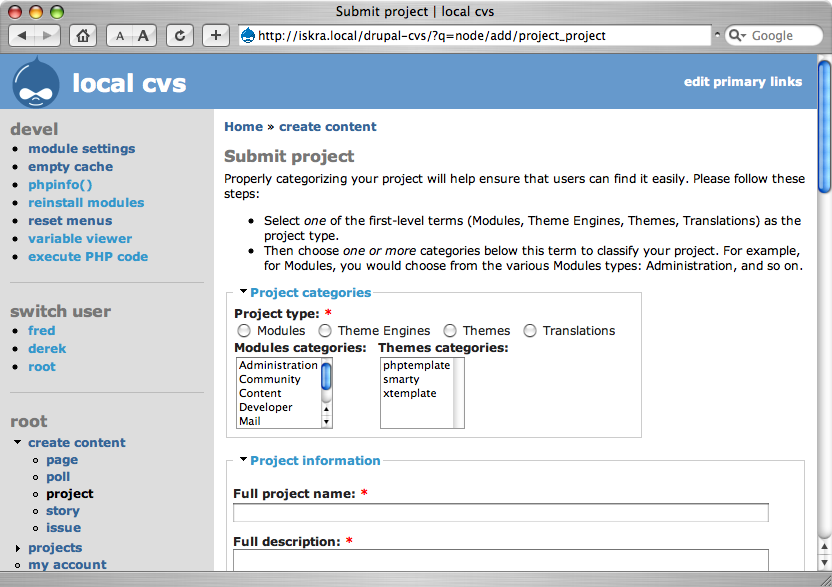Click the edit primary links link
The image size is (832, 587).
pos(743,82)
